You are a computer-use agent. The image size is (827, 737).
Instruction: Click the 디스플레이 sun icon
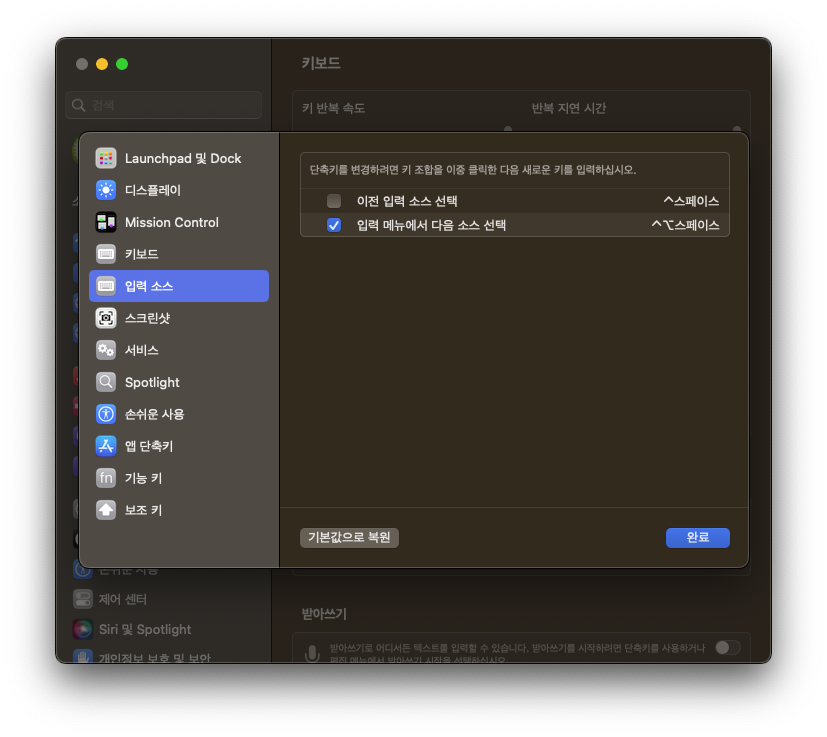click(x=106, y=190)
